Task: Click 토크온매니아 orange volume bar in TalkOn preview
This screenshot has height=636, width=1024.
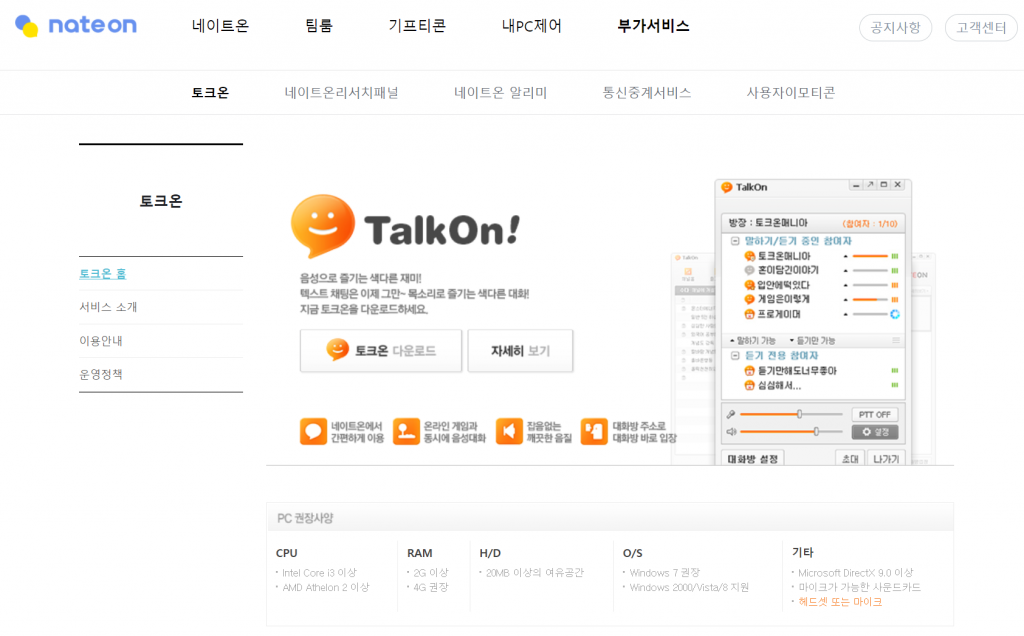Action: [x=870, y=256]
